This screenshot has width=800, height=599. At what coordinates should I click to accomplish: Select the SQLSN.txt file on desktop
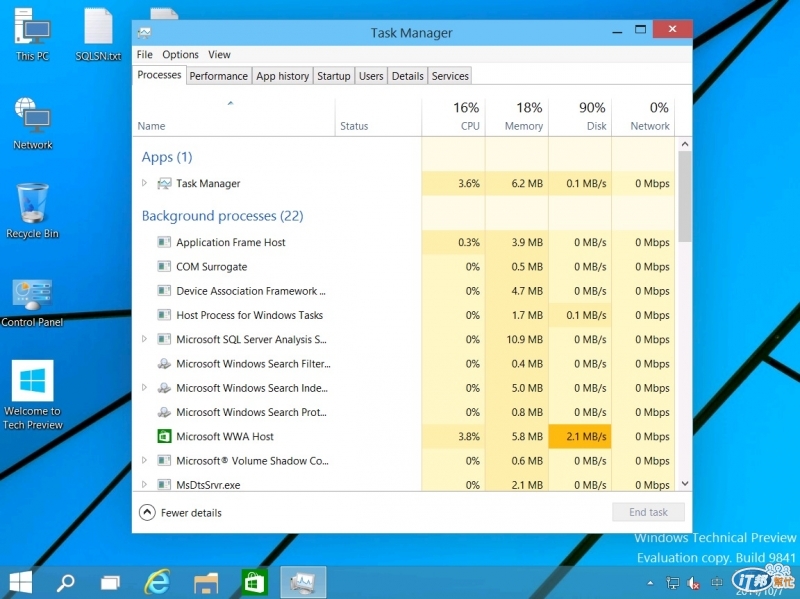98,35
